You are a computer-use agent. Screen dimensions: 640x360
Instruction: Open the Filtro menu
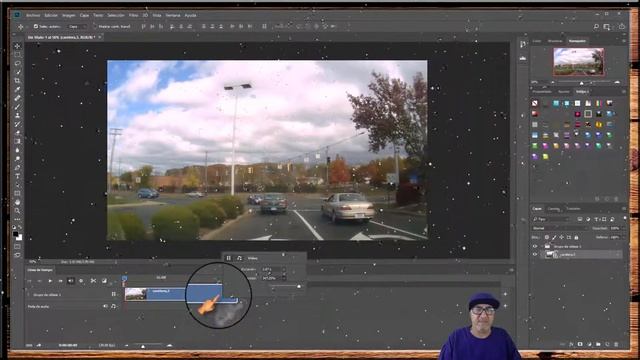(133, 15)
